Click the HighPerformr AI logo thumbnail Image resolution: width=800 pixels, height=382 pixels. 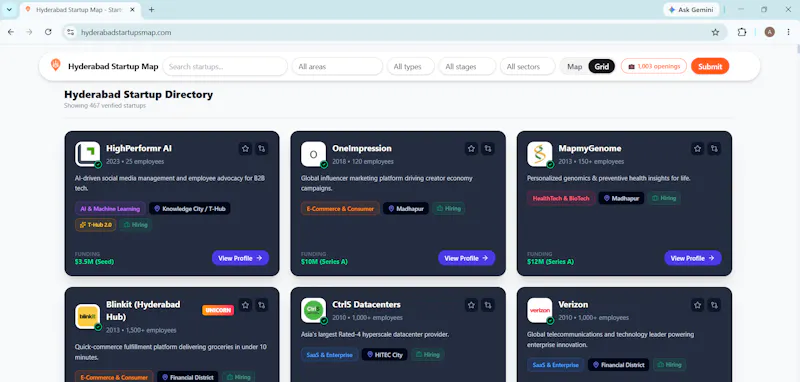click(87, 154)
